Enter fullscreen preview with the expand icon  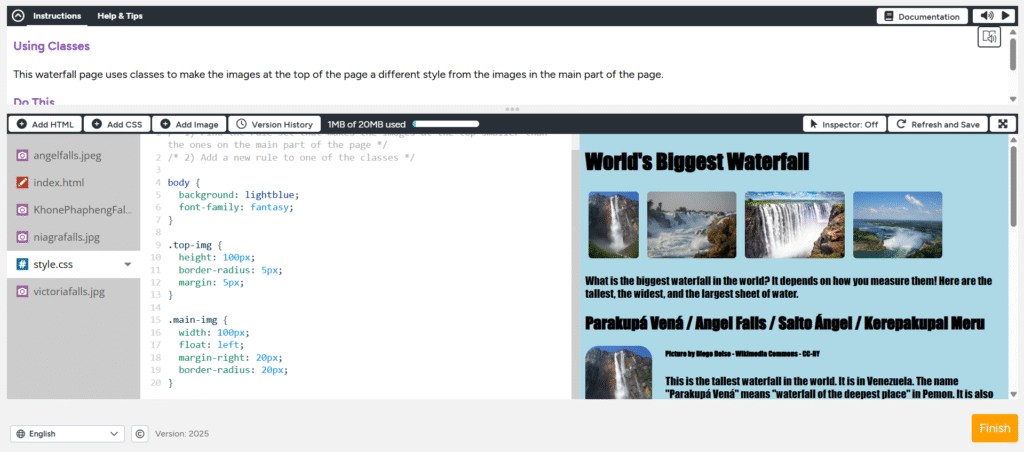pyautogui.click(x=1003, y=124)
